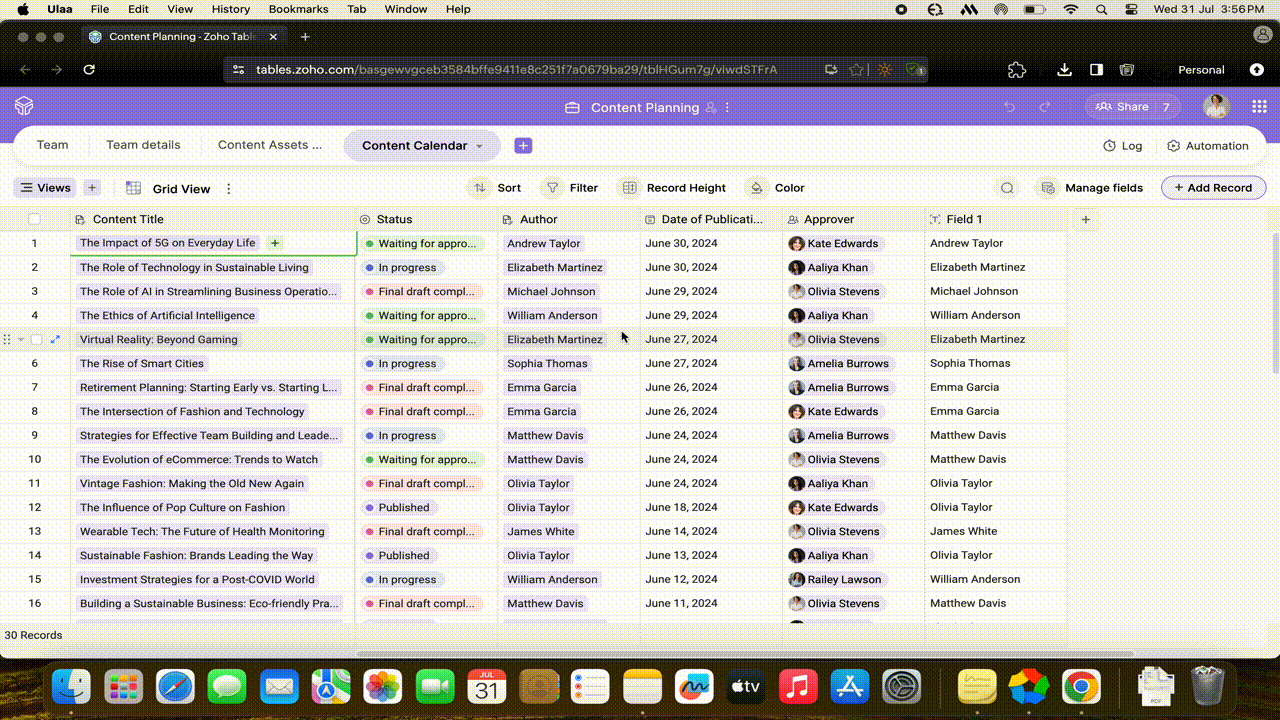Open the apps grid icon beside the avatar
This screenshot has width=1280, height=720.
(1259, 107)
